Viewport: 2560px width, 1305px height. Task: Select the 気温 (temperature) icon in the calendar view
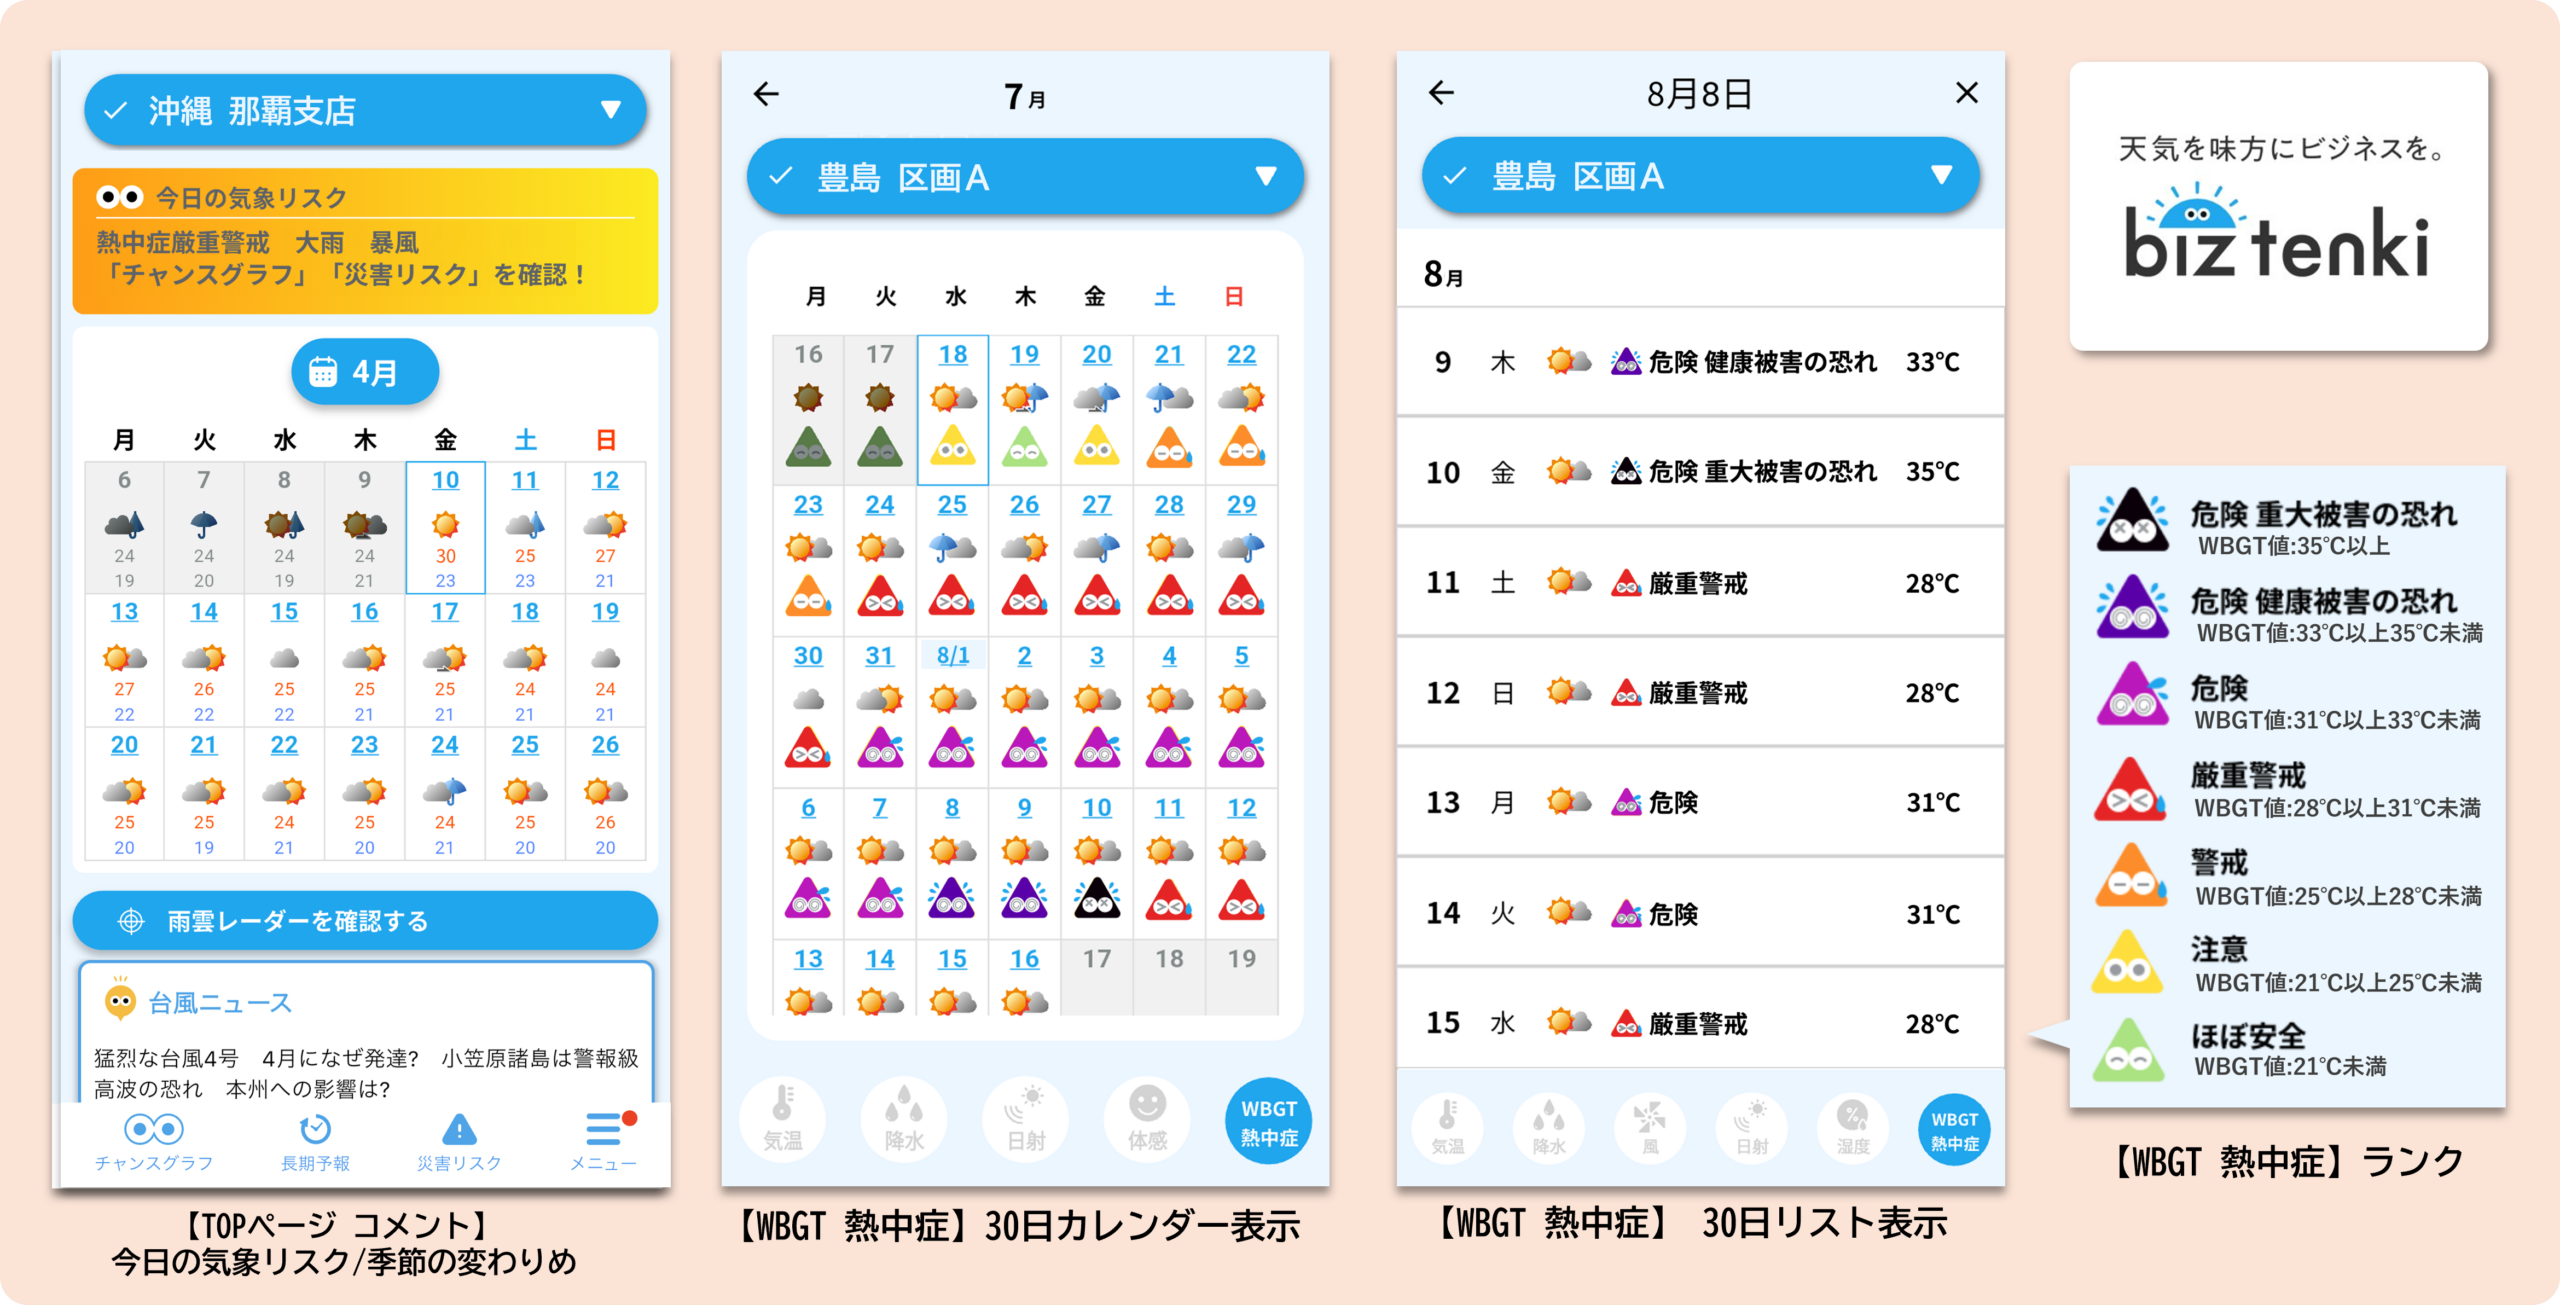click(783, 1120)
